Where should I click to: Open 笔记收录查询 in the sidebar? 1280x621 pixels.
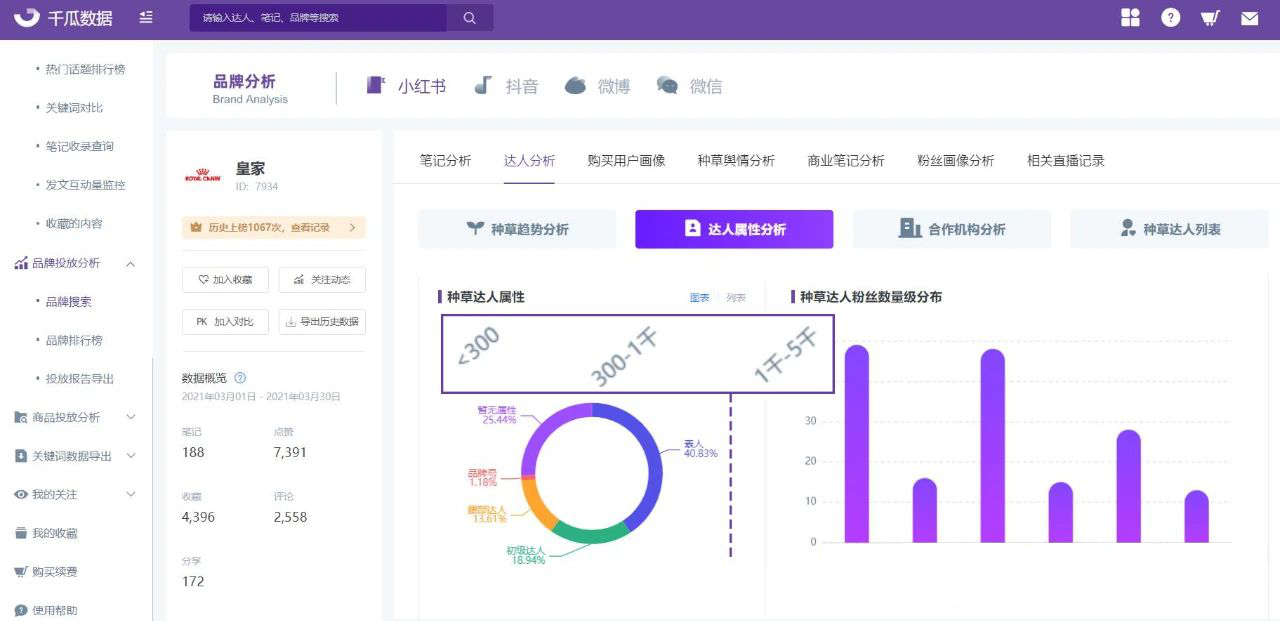80,146
